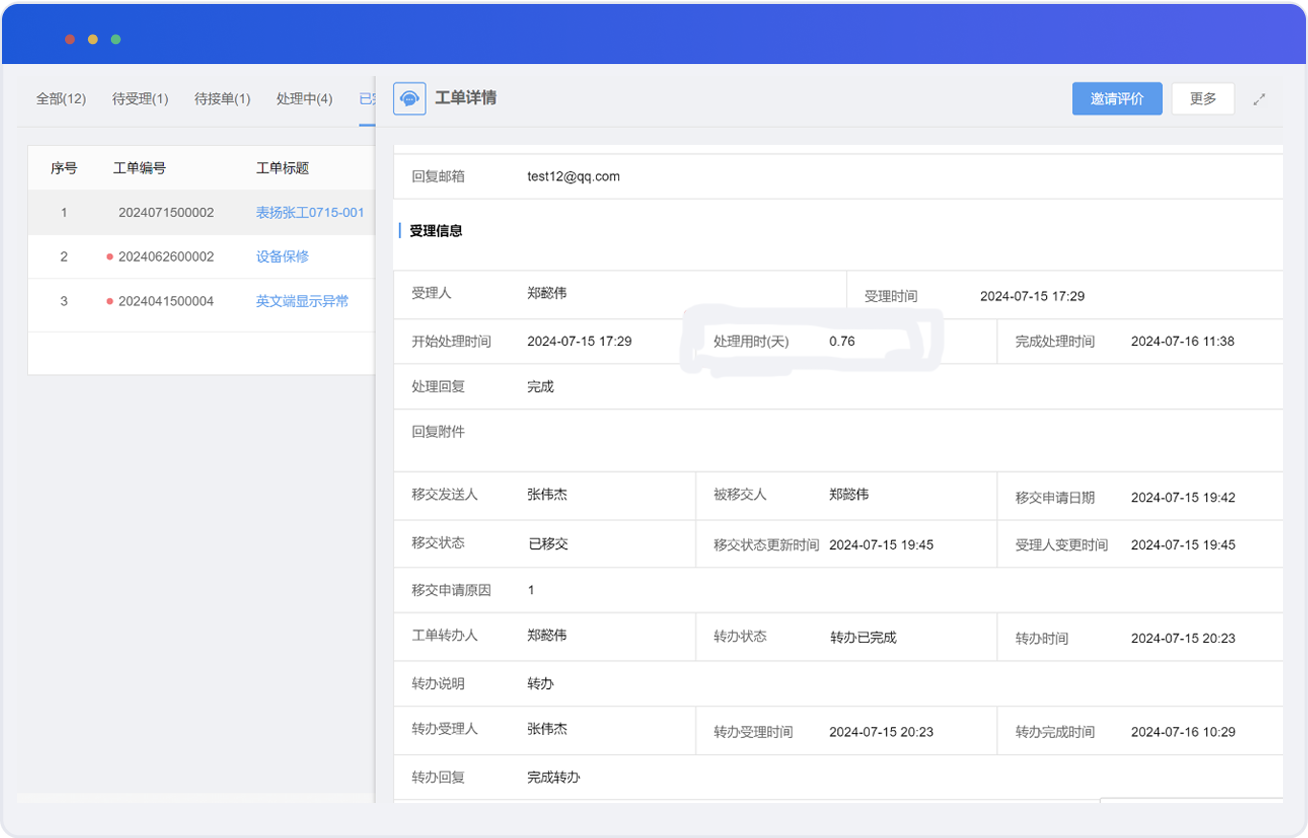Select work order number 2024062600002
Viewport: 1308px width, 838px height.
[x=166, y=257]
